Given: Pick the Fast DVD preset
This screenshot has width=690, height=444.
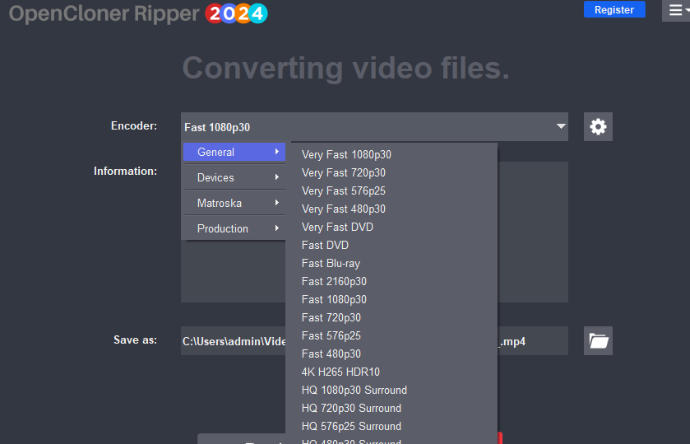Looking at the screenshot, I should point(325,245).
